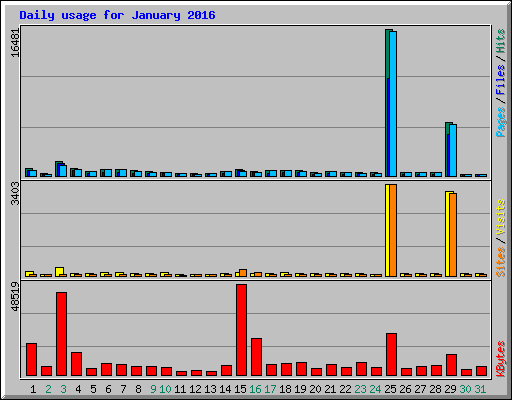Click green day label 17
Screen dimensions: 512x400
coord(270,389)
